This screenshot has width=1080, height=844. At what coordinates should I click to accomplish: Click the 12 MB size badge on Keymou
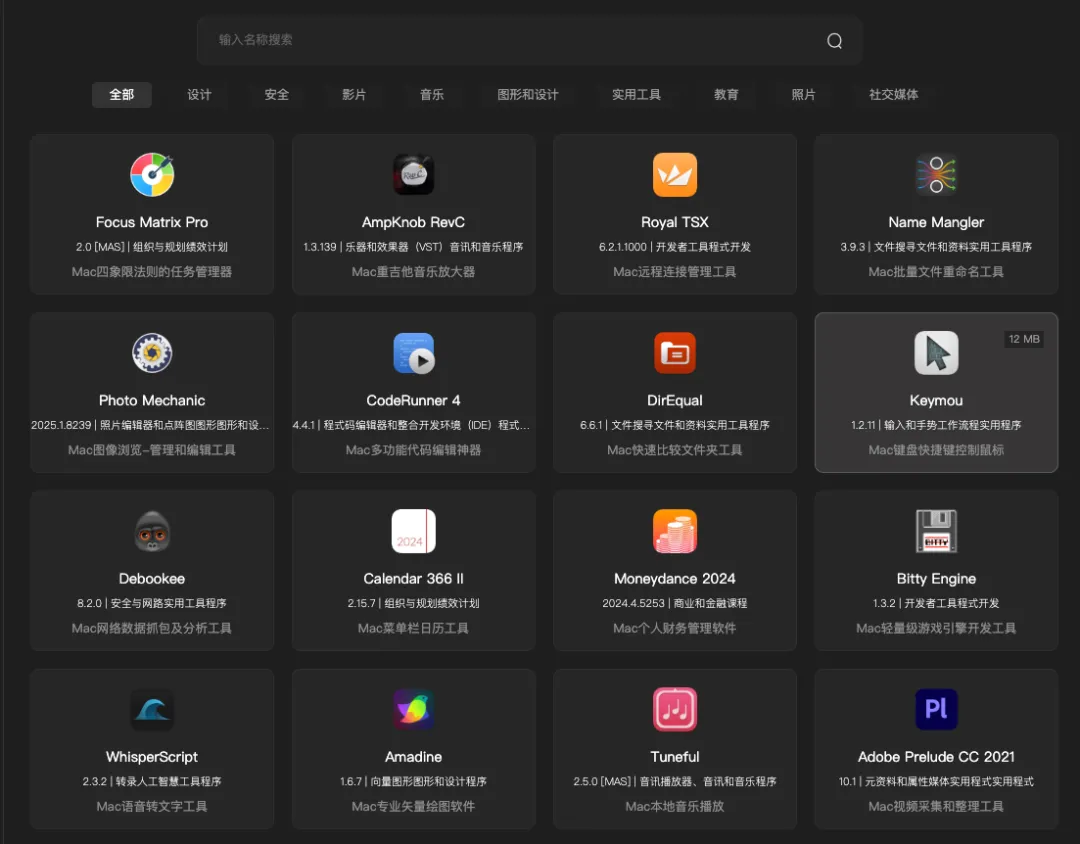(x=1024, y=339)
